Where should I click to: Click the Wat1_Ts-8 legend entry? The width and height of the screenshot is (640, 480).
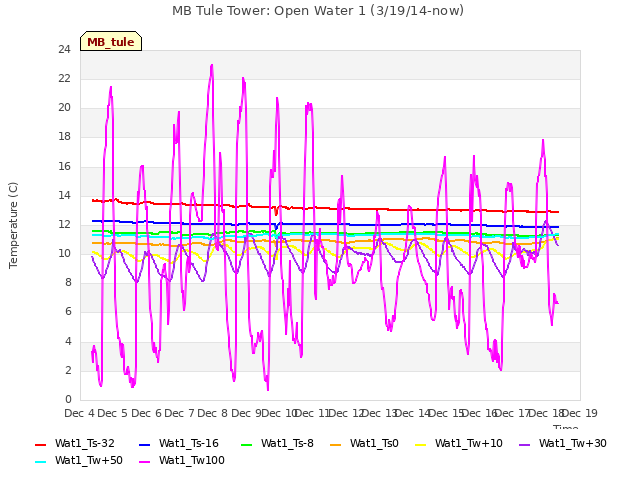pos(277,443)
